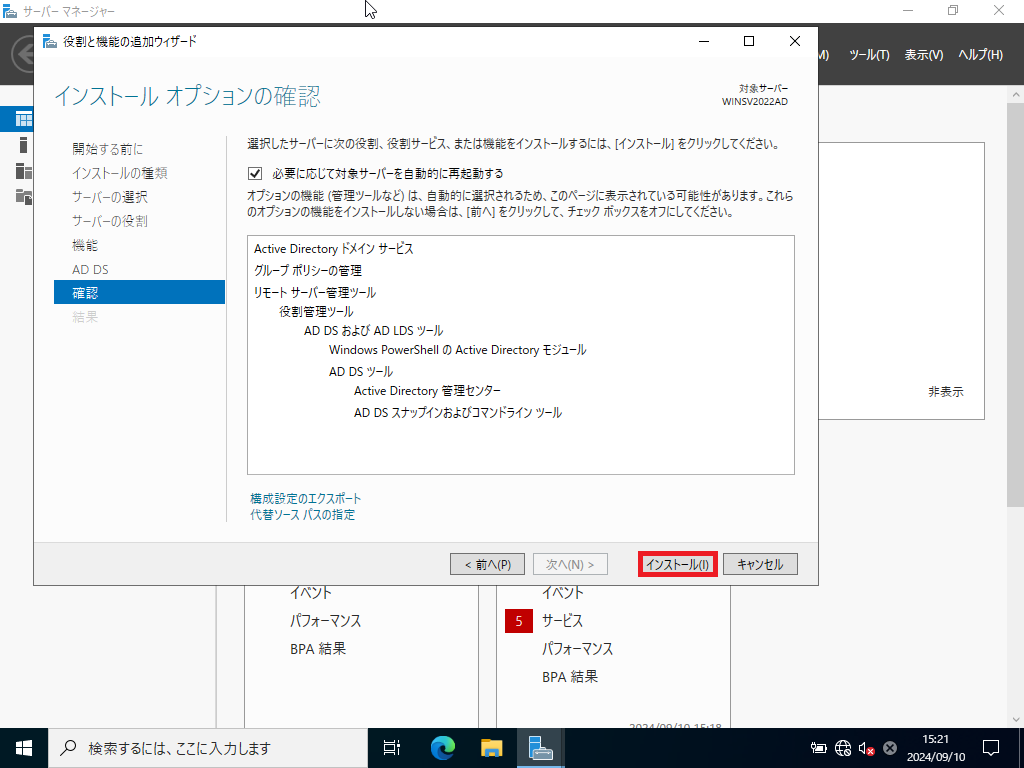
Task: Click BPA 結果 in the left tile
Action: click(x=318, y=649)
